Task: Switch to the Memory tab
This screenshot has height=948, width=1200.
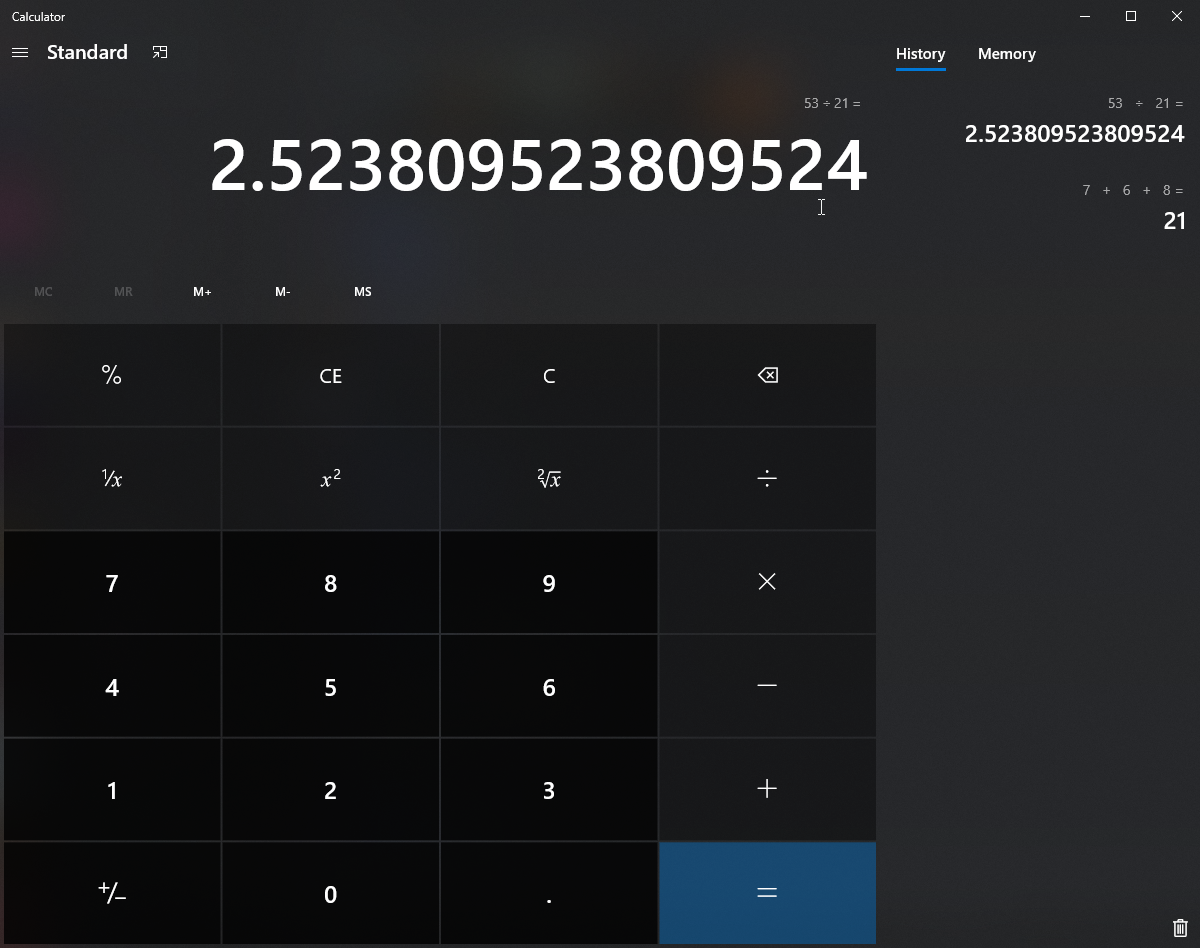Action: (1006, 54)
